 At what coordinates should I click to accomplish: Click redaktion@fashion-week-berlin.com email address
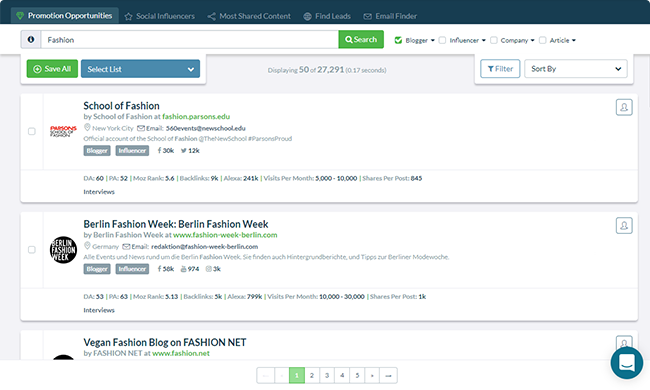coord(204,247)
